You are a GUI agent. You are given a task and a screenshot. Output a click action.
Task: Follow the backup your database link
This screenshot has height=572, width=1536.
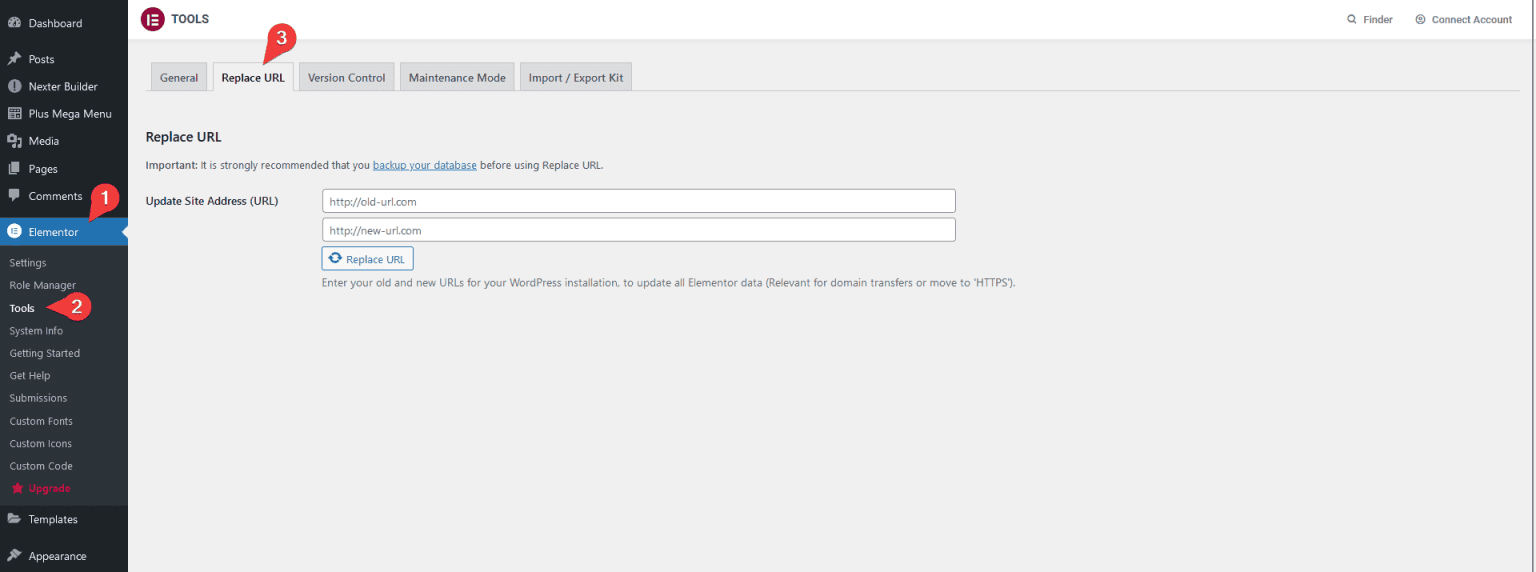[x=424, y=165]
